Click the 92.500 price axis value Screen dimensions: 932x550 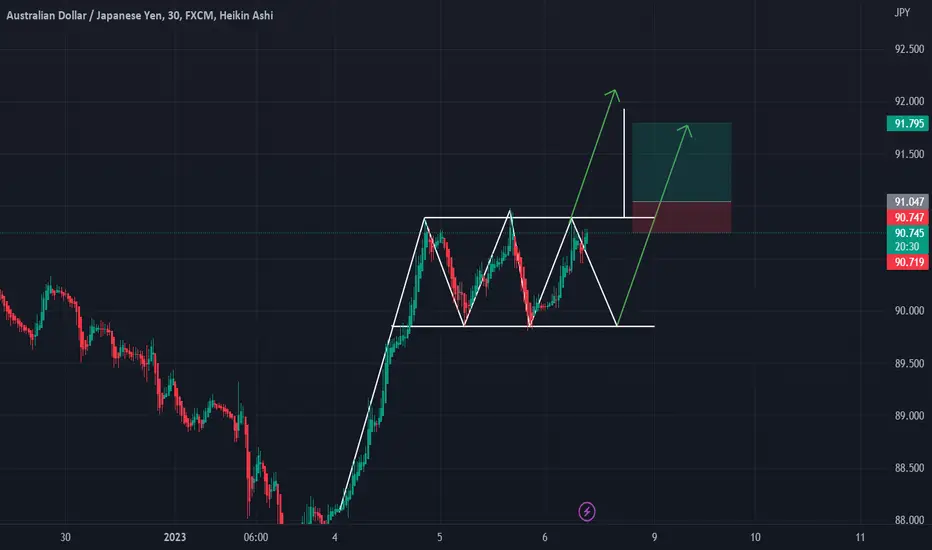(909, 49)
